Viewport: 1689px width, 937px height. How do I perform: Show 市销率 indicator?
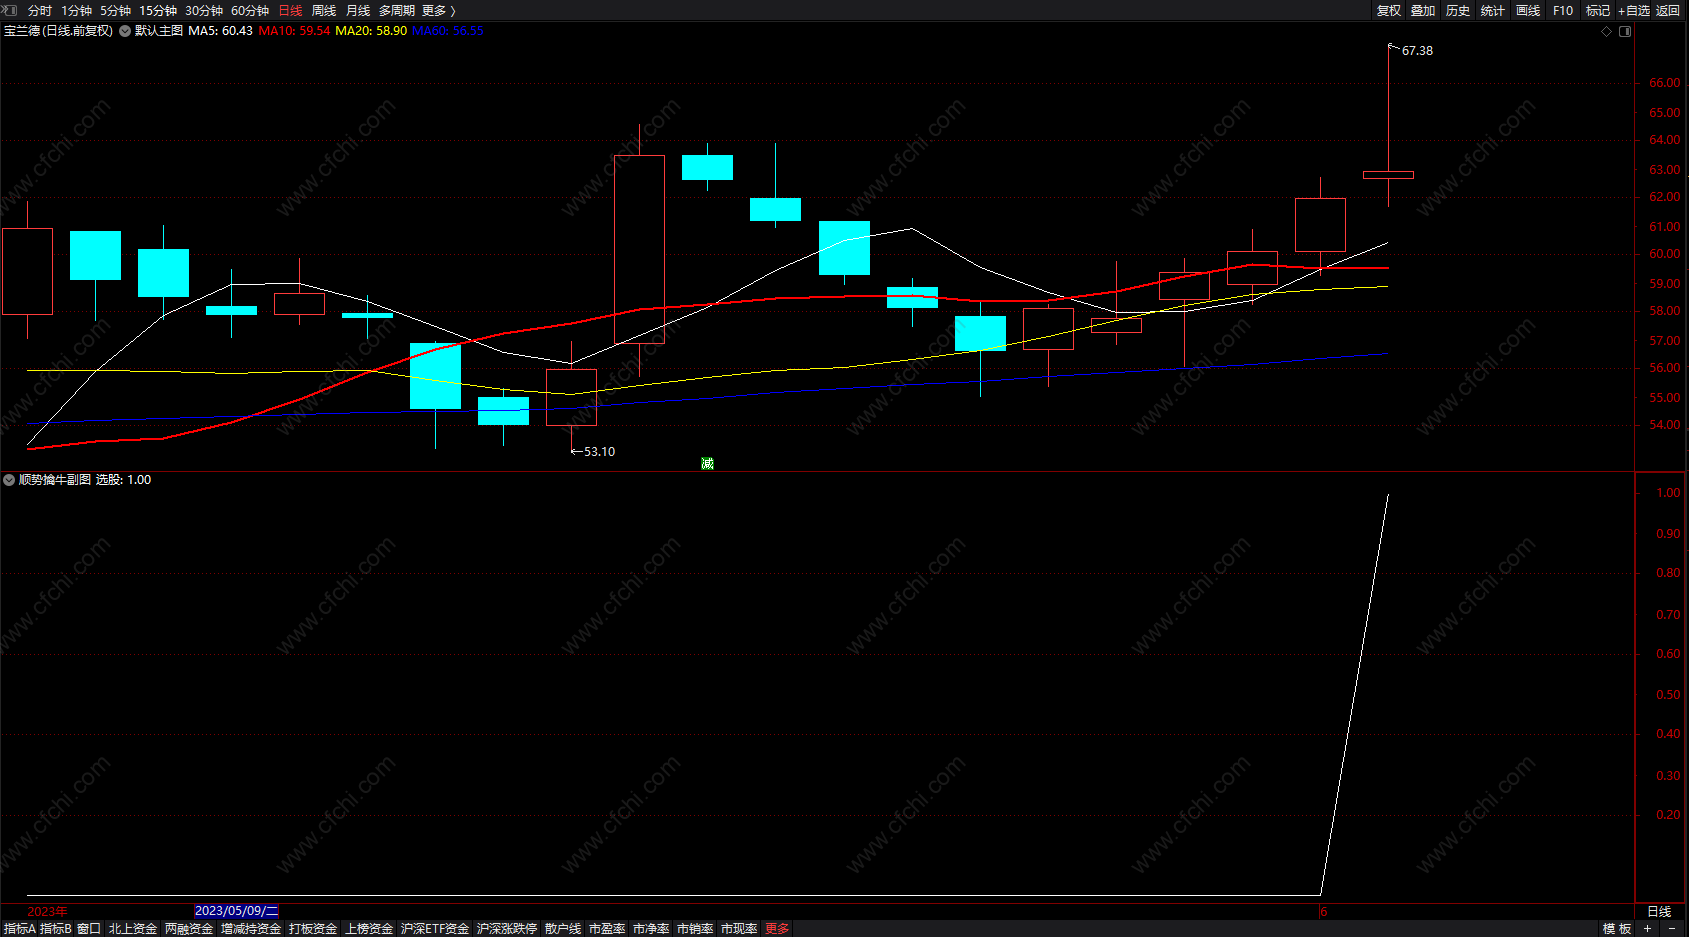[x=695, y=929]
